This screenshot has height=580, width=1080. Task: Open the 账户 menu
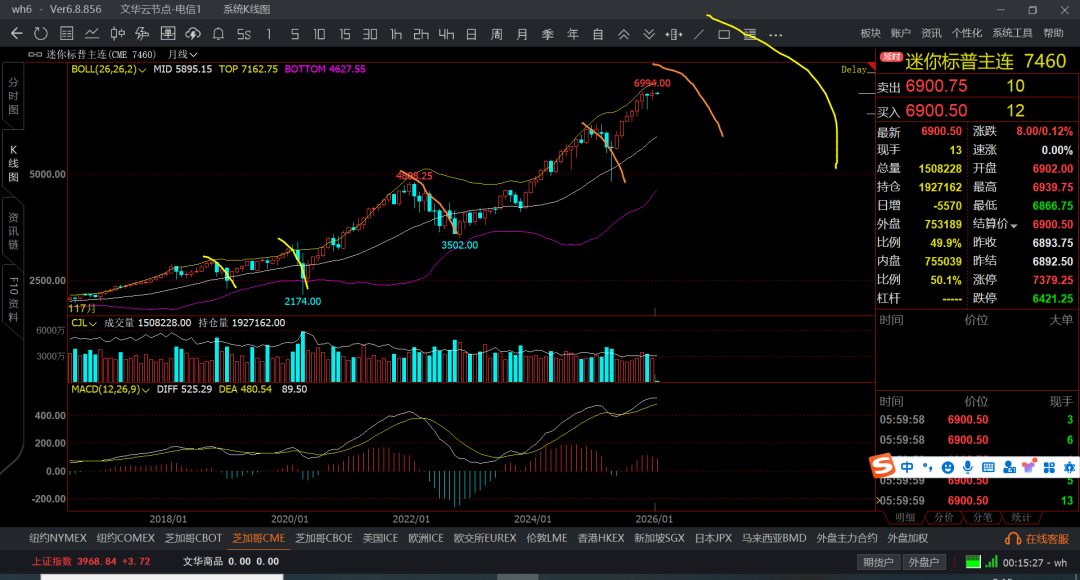coord(900,33)
